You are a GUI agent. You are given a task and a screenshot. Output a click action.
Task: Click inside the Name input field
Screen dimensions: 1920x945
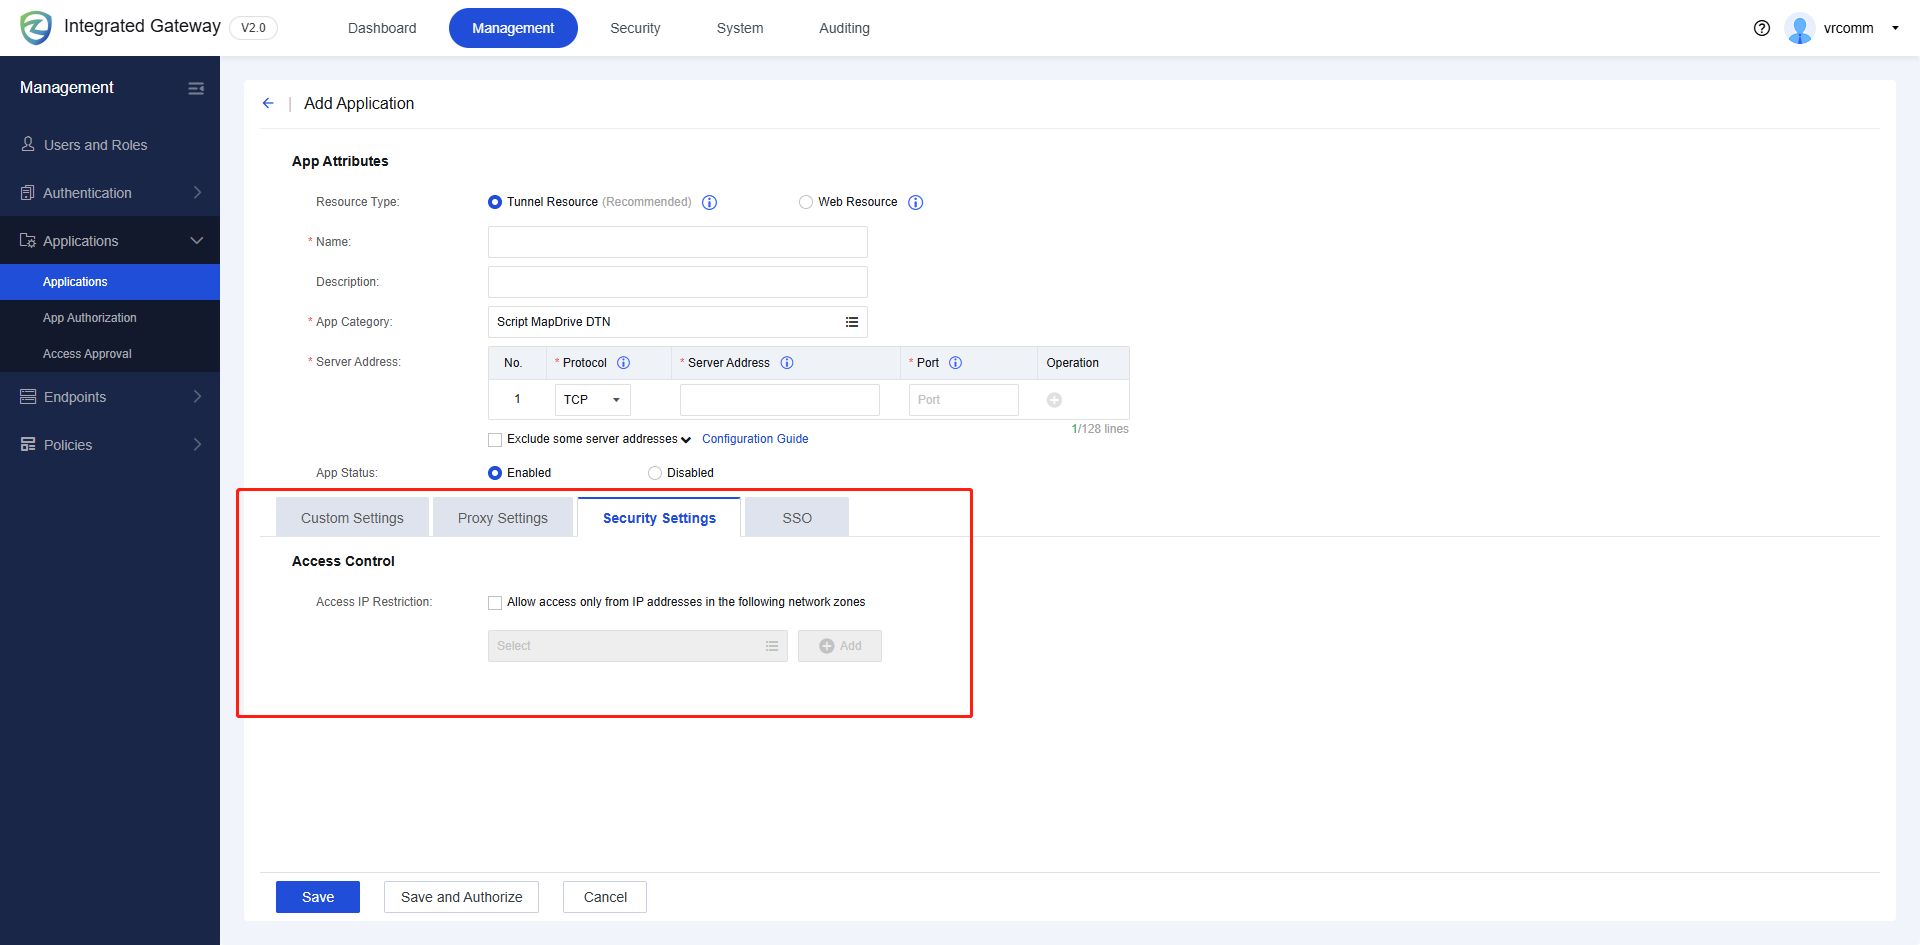[x=677, y=241]
